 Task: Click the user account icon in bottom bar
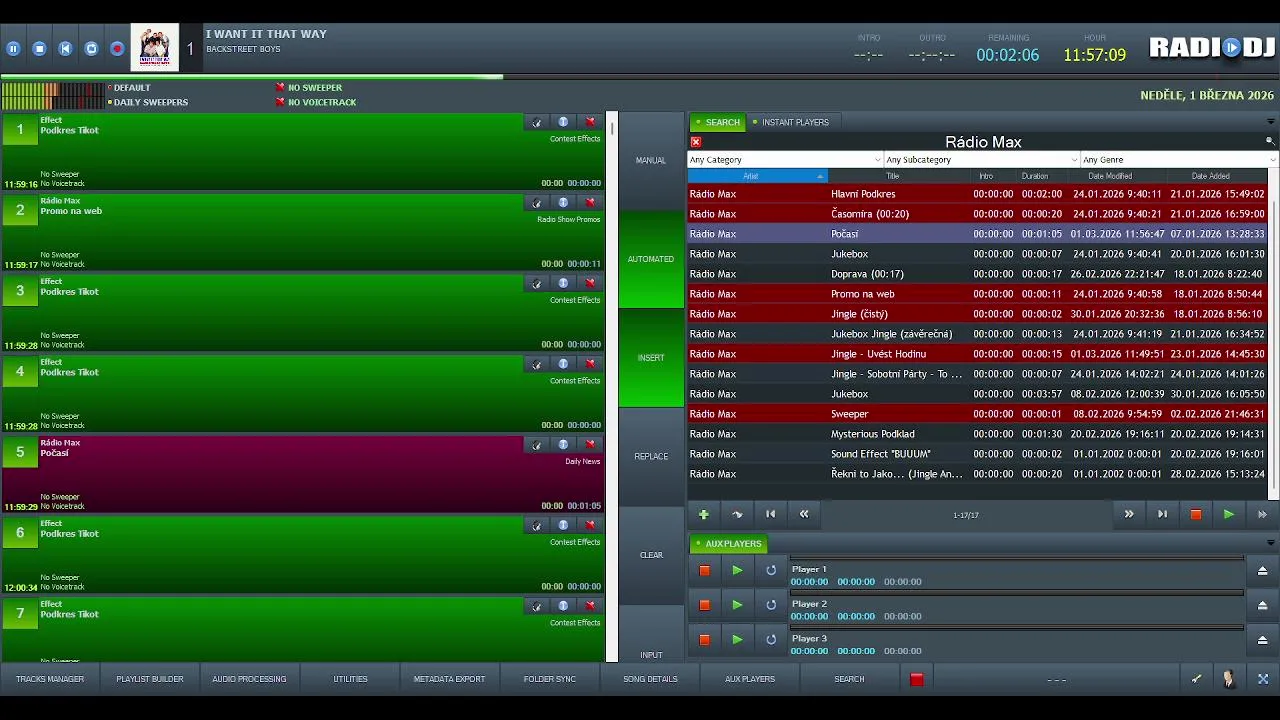(1229, 679)
